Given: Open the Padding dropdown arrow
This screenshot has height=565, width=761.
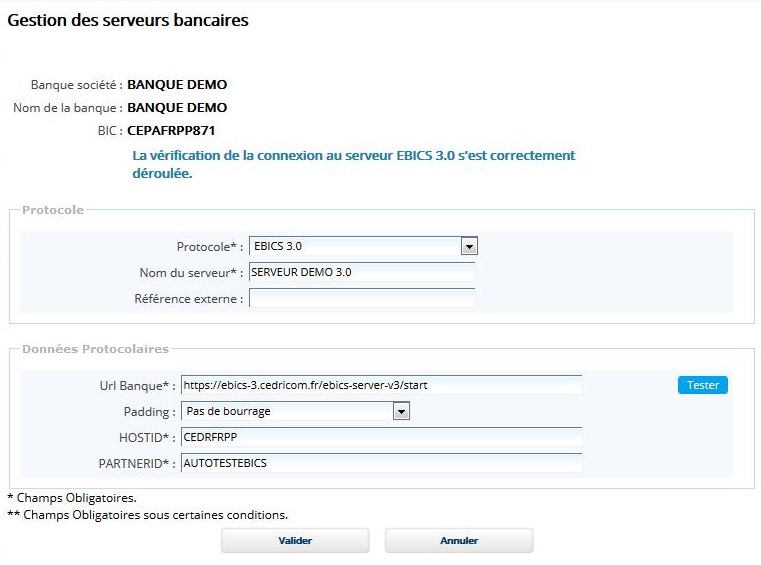Looking at the screenshot, I should 401,411.
